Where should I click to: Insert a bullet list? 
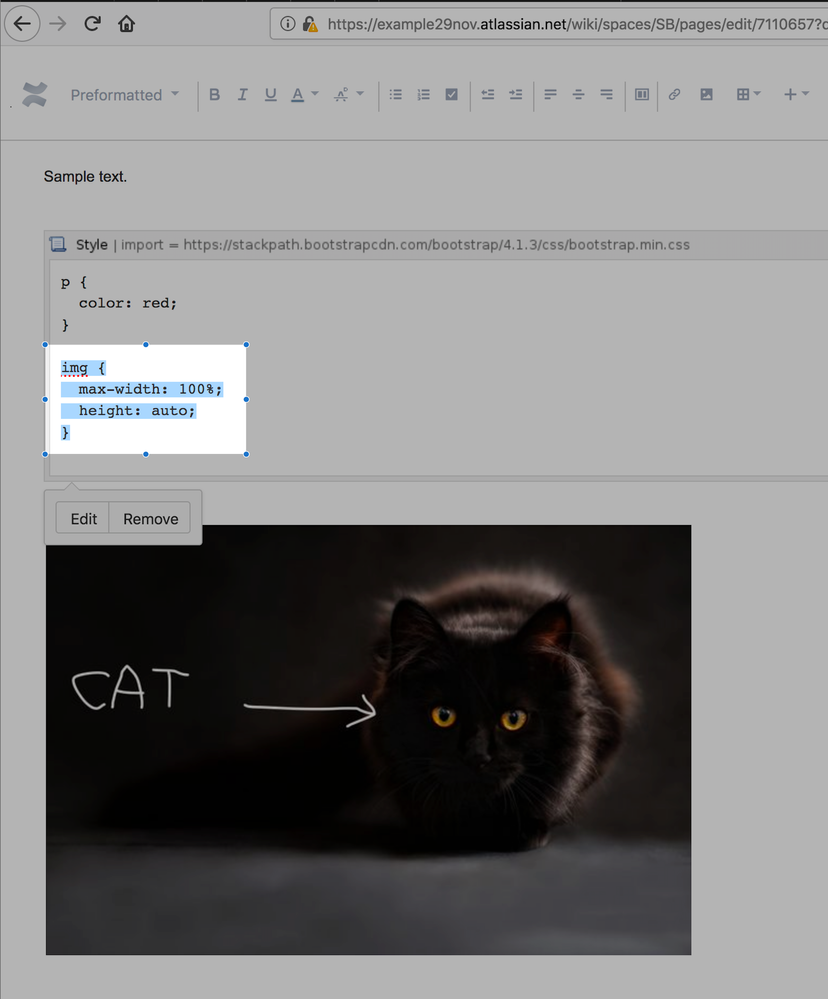(x=396, y=94)
